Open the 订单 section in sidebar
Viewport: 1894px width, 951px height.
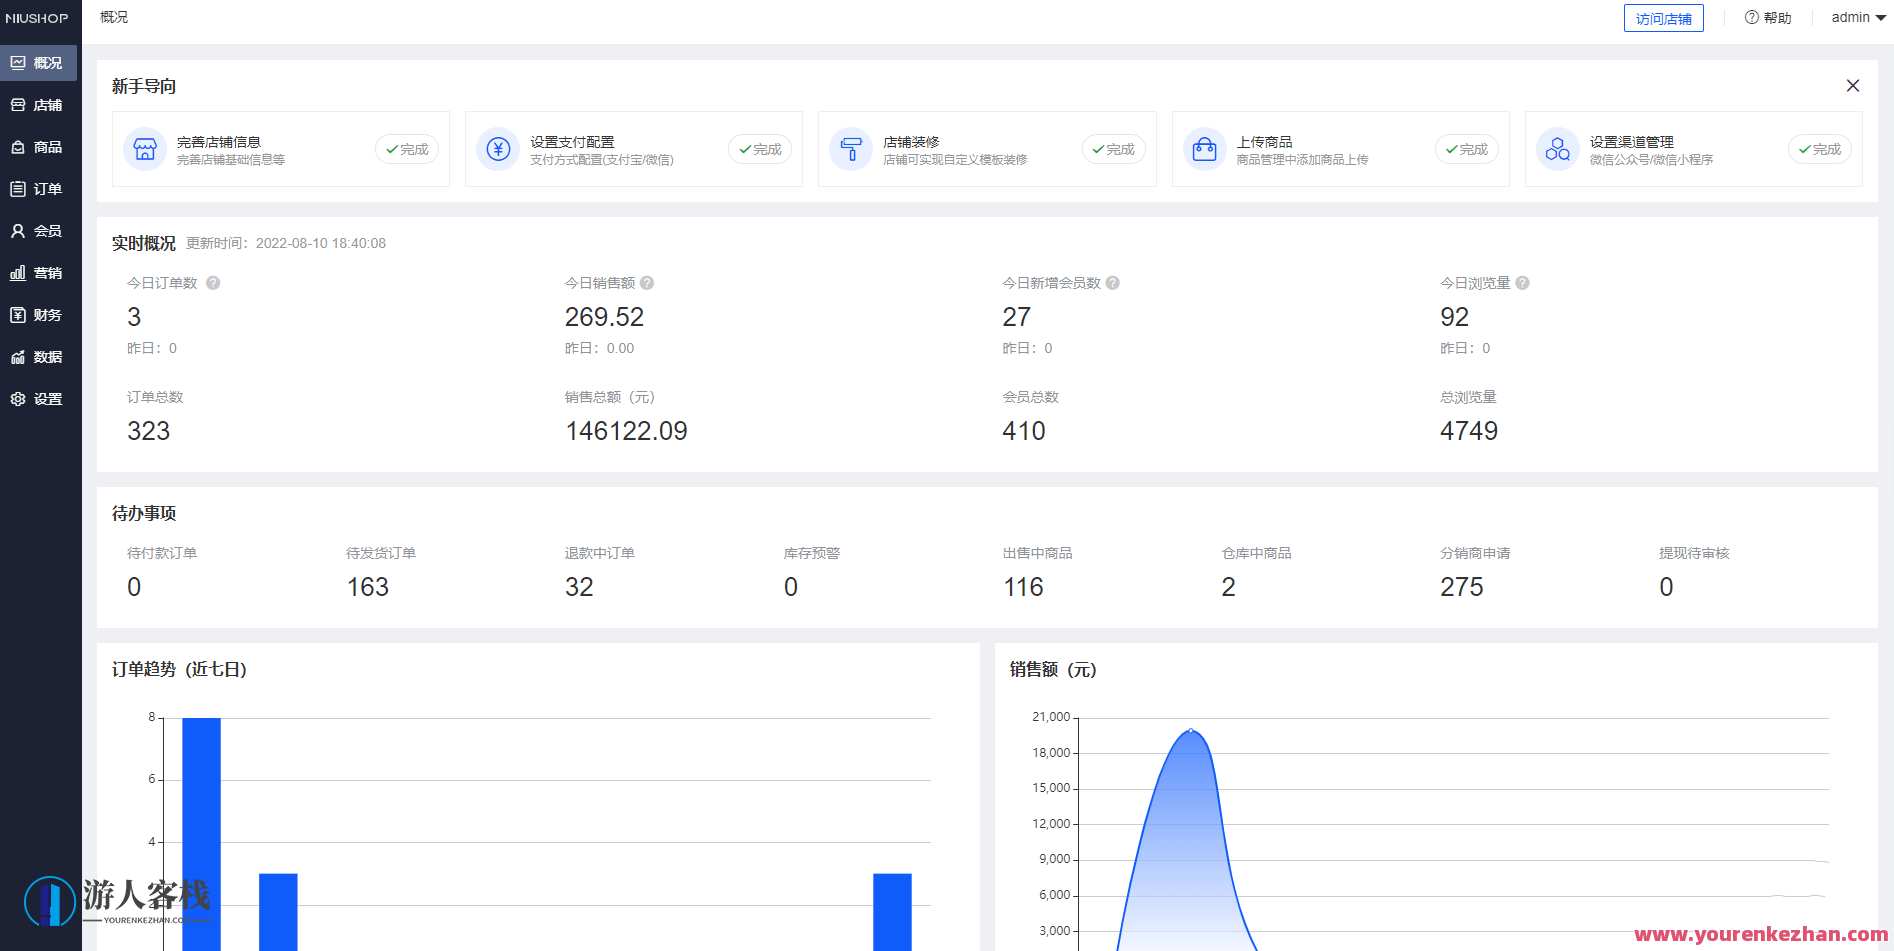tap(40, 188)
